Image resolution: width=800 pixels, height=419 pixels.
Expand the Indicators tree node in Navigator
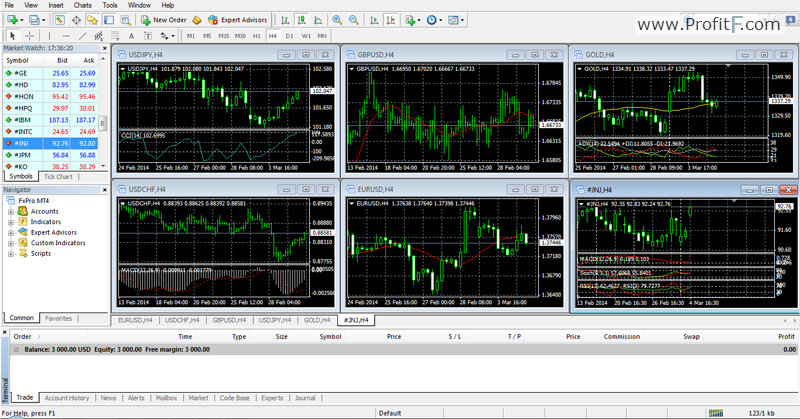pos(11,222)
